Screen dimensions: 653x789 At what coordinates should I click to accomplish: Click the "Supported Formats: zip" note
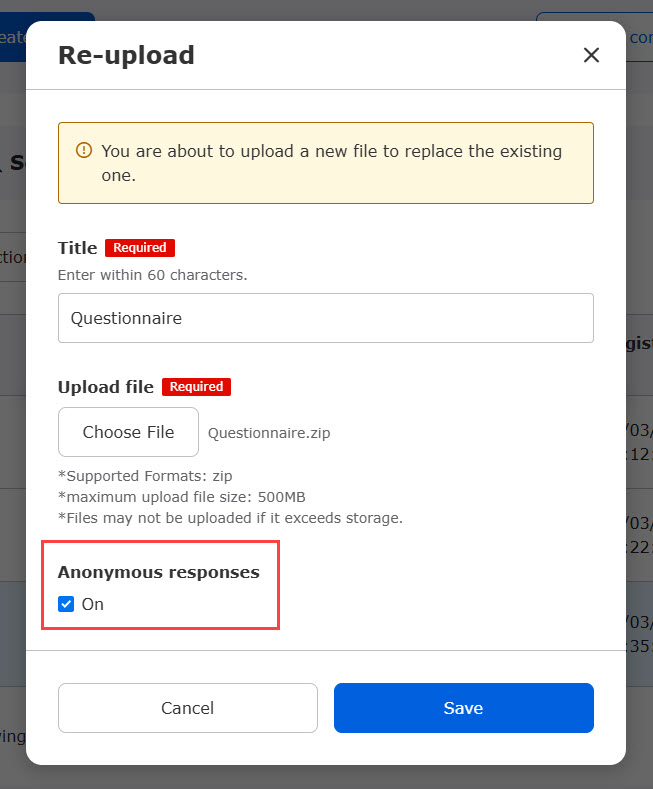(x=145, y=477)
